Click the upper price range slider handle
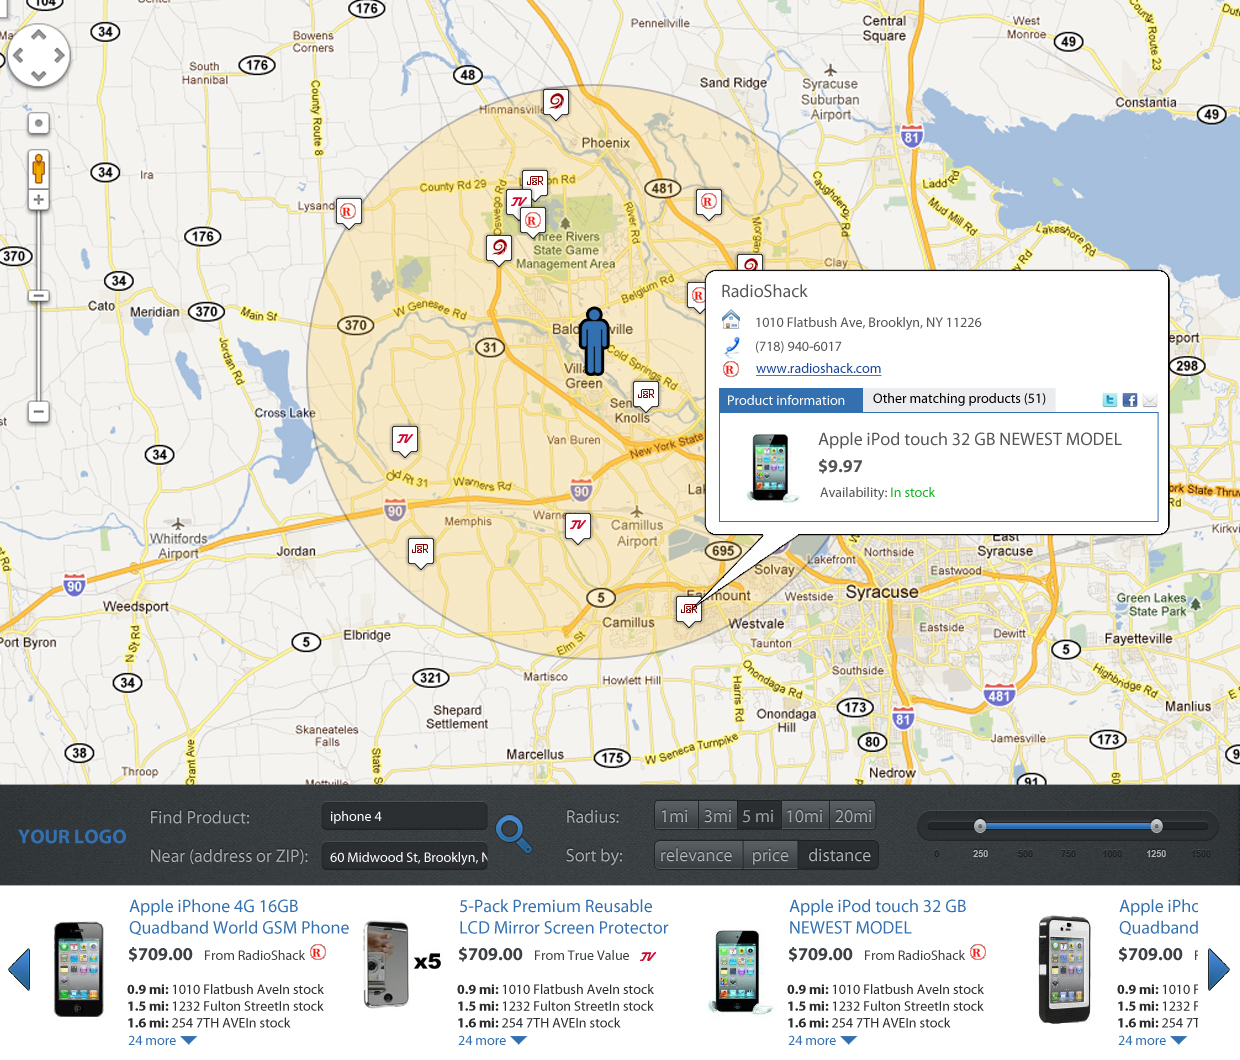 [x=1157, y=826]
